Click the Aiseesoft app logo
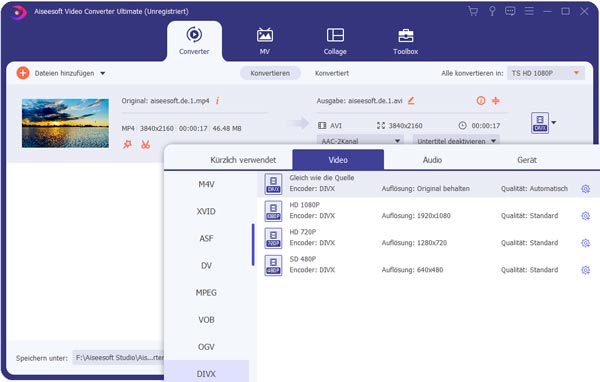The height and width of the screenshot is (382, 600). click(18, 12)
